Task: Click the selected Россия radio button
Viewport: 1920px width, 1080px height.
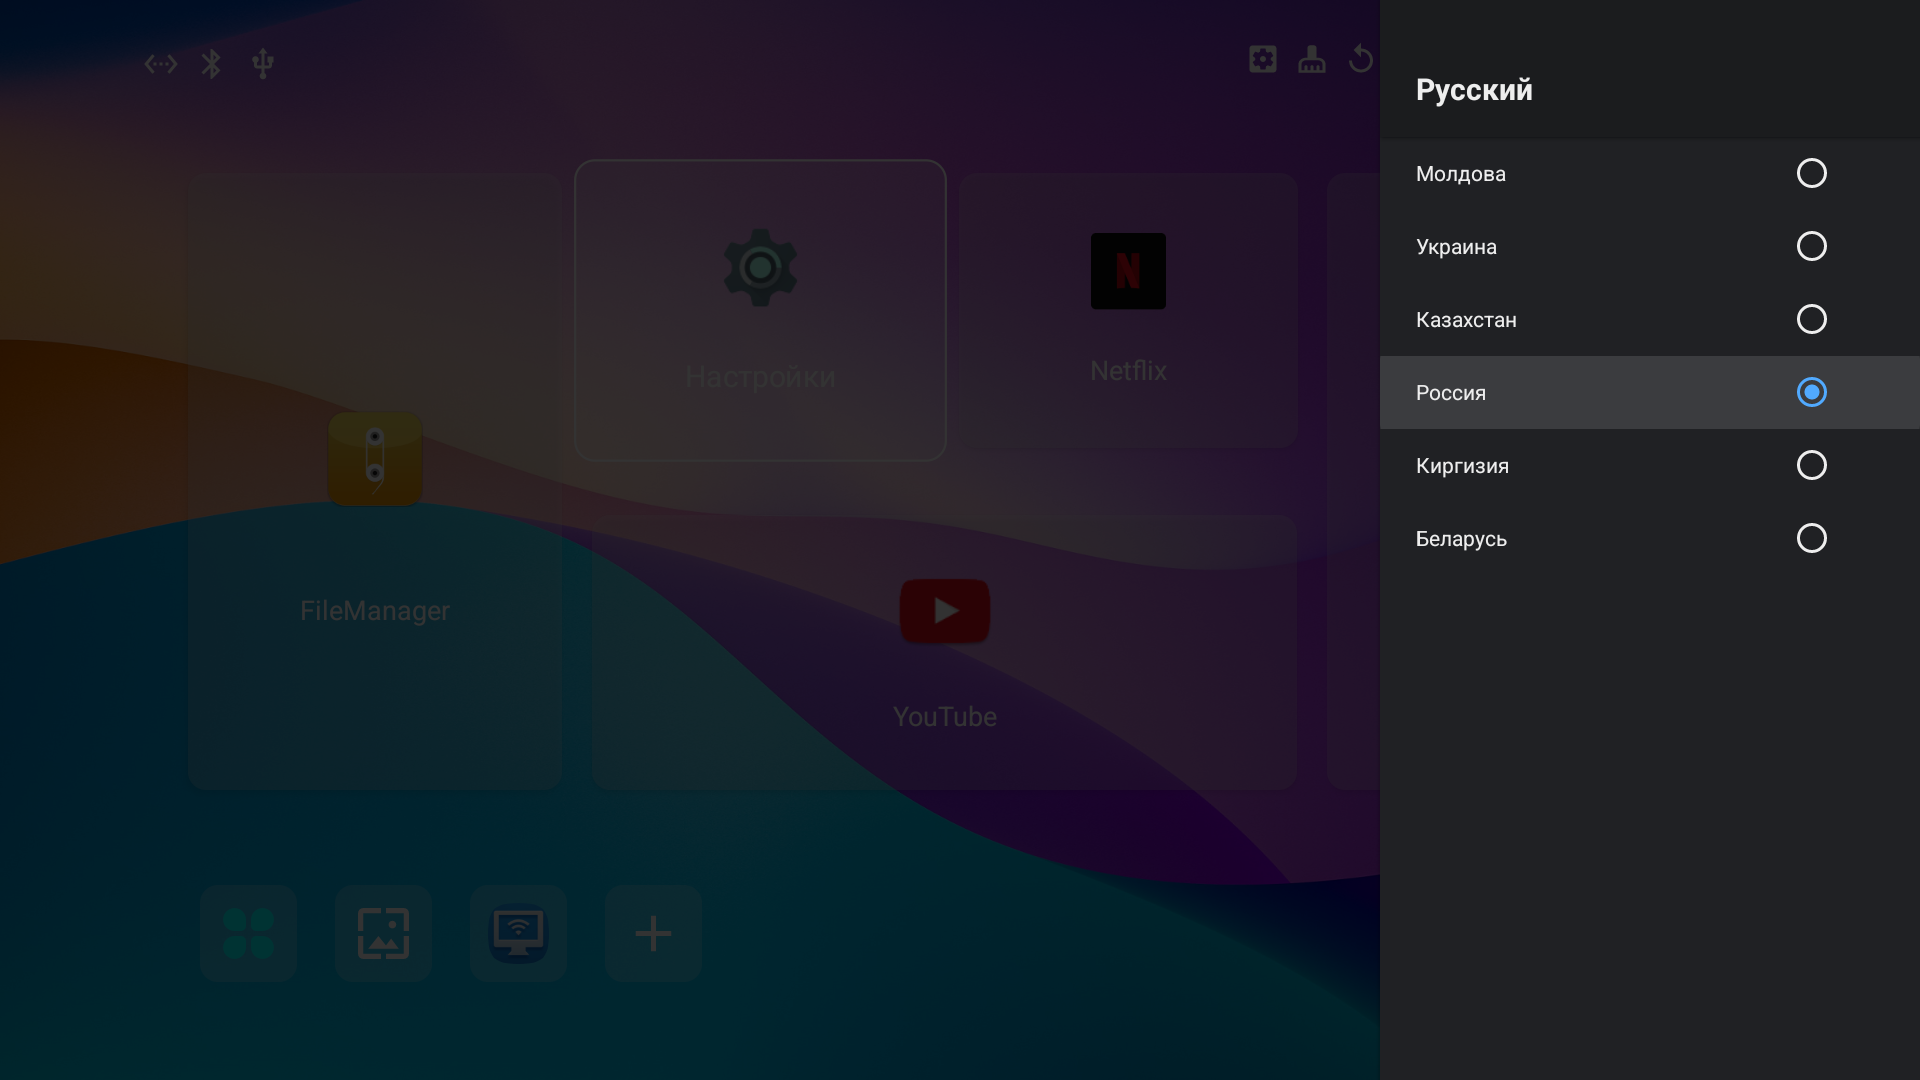Action: [x=1811, y=392]
